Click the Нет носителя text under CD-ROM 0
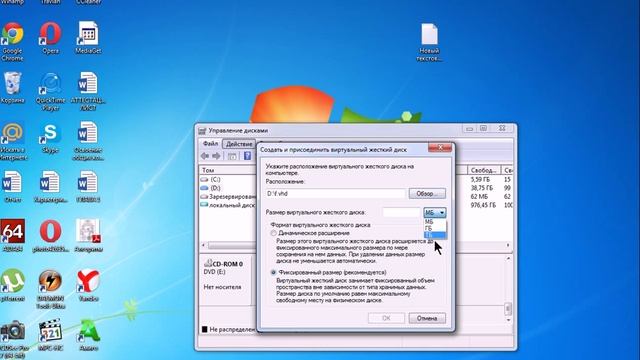The width and height of the screenshot is (640, 360). [222, 287]
